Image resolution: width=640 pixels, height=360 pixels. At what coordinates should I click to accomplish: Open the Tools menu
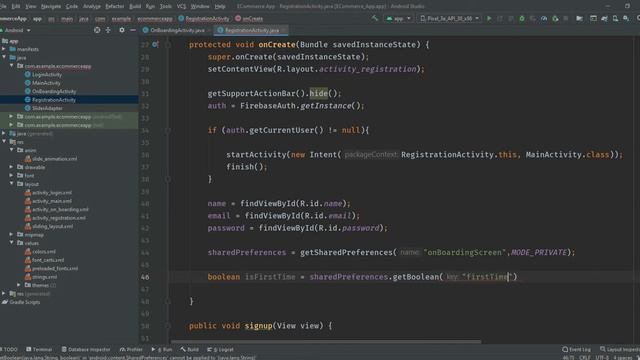pyautogui.click(x=166, y=6)
